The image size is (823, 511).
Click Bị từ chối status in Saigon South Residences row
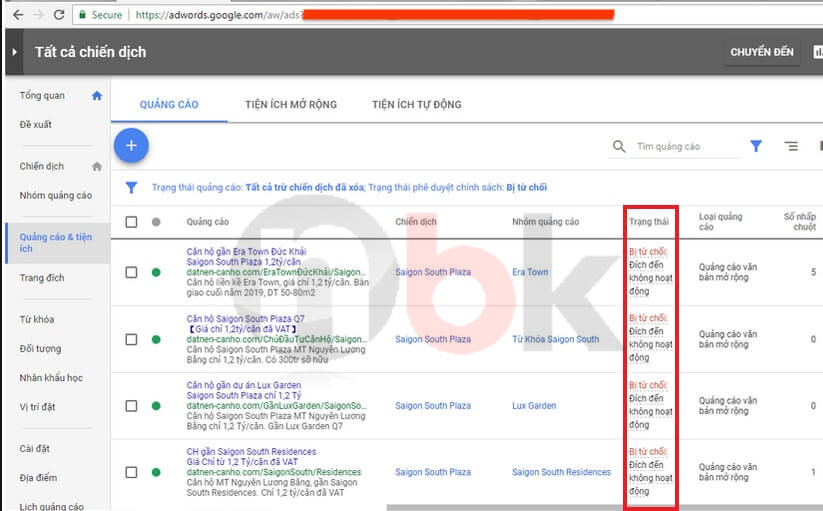648,452
